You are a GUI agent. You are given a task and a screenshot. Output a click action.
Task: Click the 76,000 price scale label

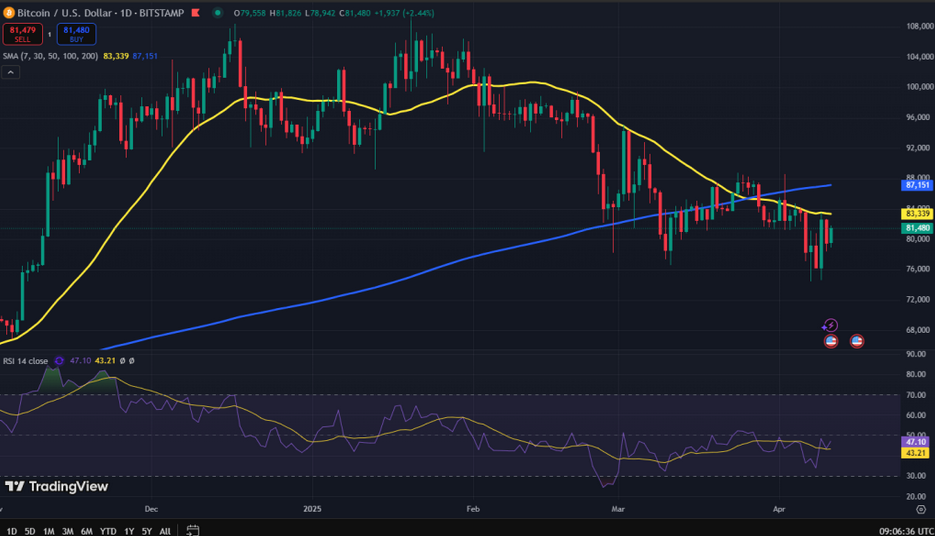(919, 269)
